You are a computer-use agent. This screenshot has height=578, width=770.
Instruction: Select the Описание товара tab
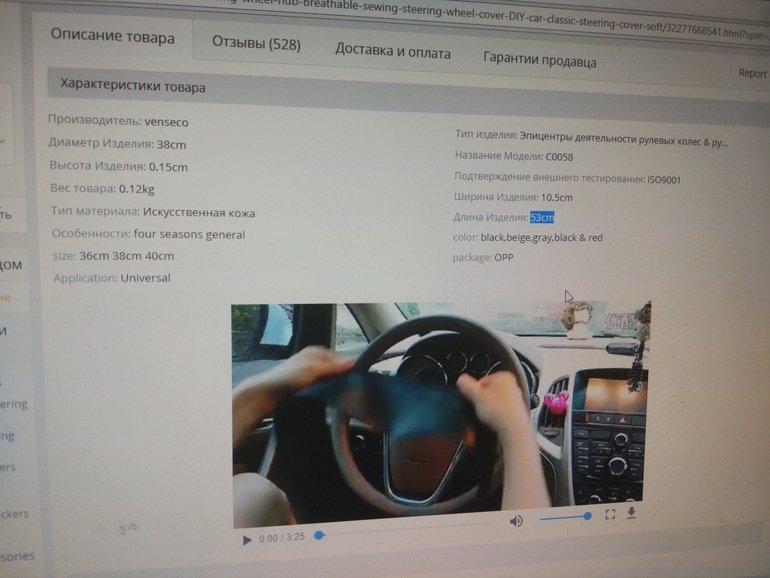tap(112, 36)
